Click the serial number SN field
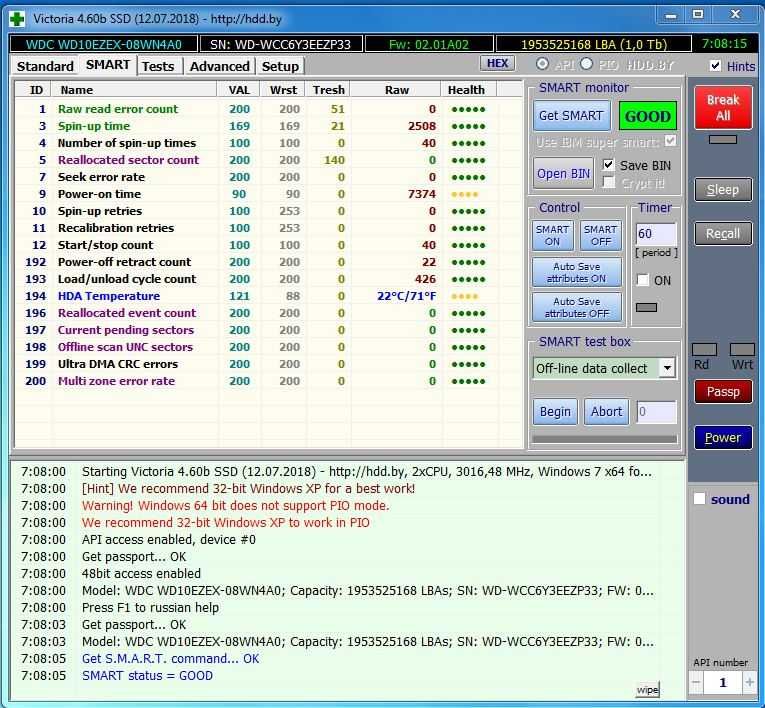The image size is (765, 708). coord(281,44)
